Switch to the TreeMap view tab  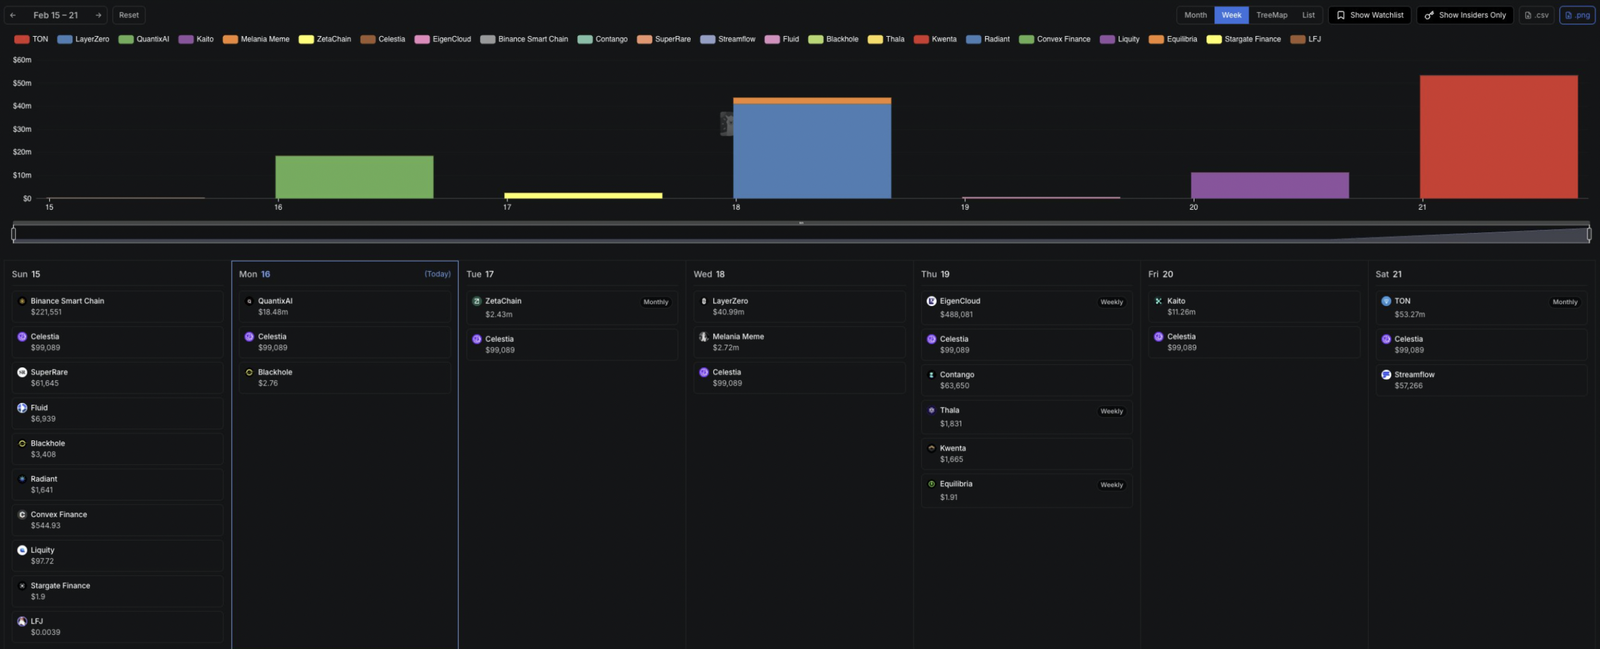click(x=1271, y=15)
